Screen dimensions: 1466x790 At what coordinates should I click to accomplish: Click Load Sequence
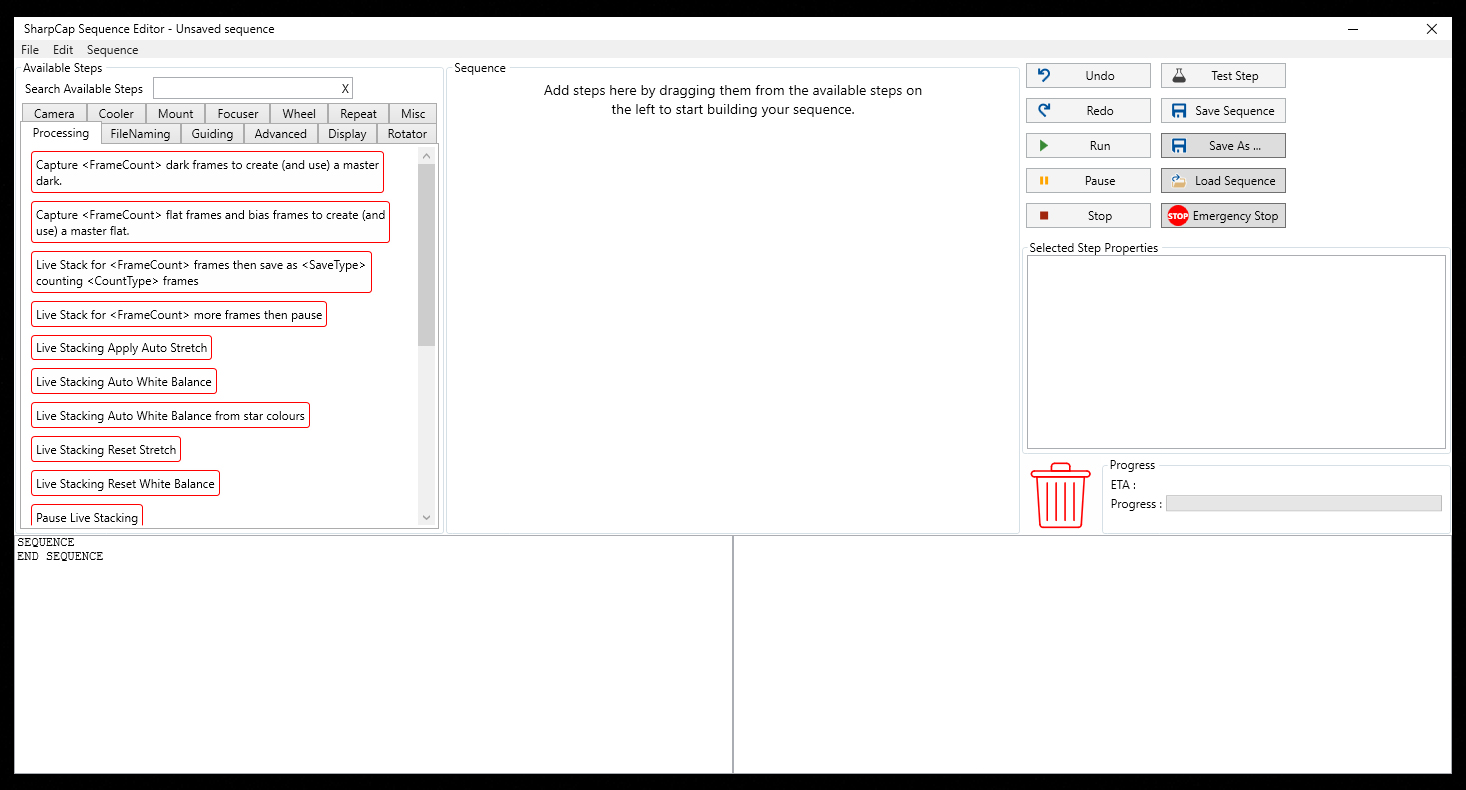[x=1223, y=181]
